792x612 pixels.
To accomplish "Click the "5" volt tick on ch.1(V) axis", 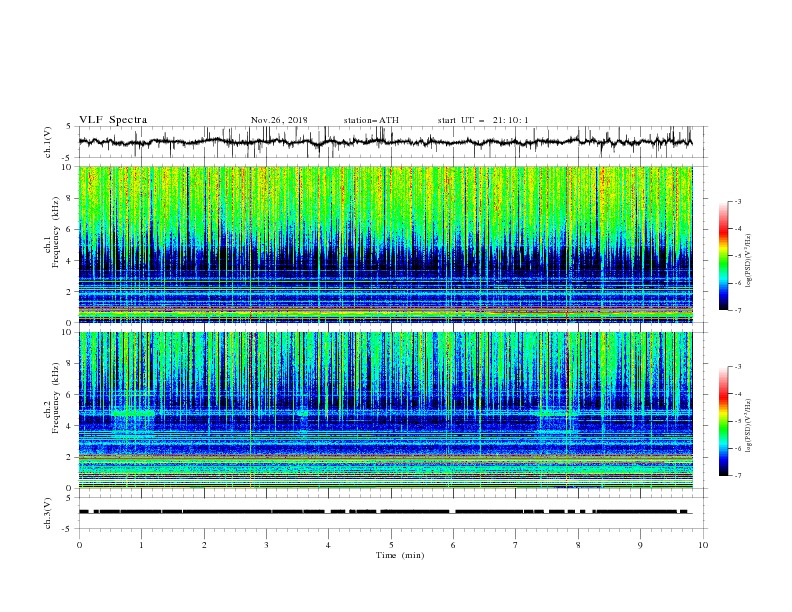I will click(70, 127).
